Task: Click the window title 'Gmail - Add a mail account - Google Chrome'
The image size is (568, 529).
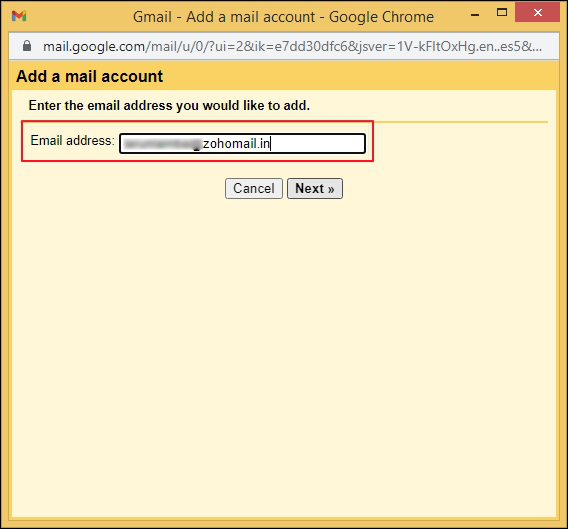Action: point(283,17)
